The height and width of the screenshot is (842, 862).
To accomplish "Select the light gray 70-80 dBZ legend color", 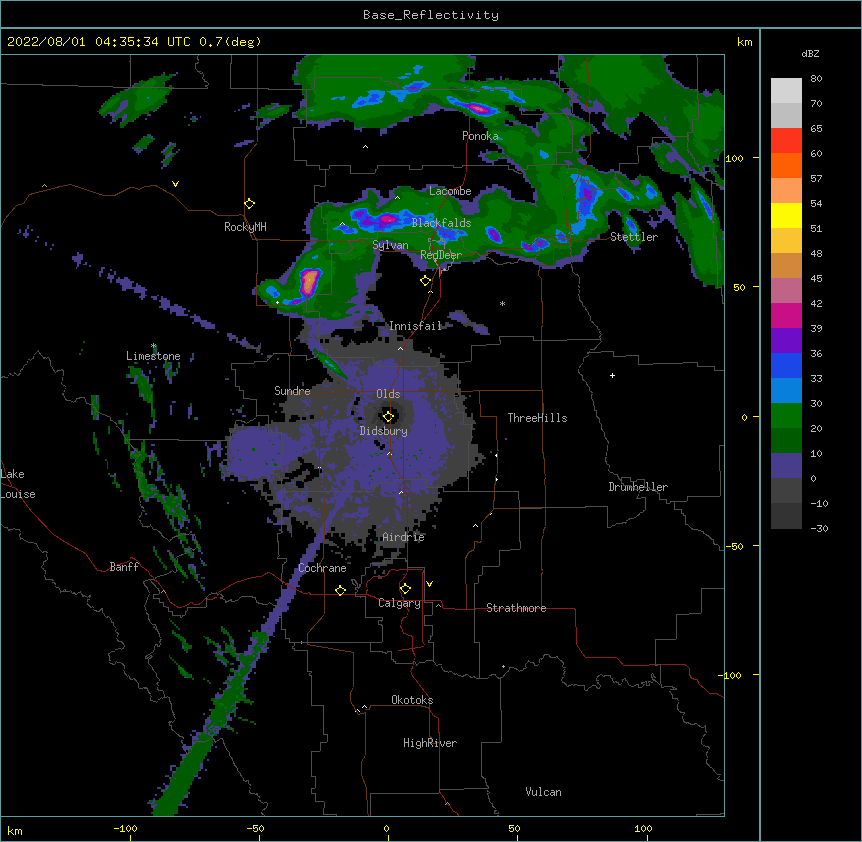I will point(786,90).
